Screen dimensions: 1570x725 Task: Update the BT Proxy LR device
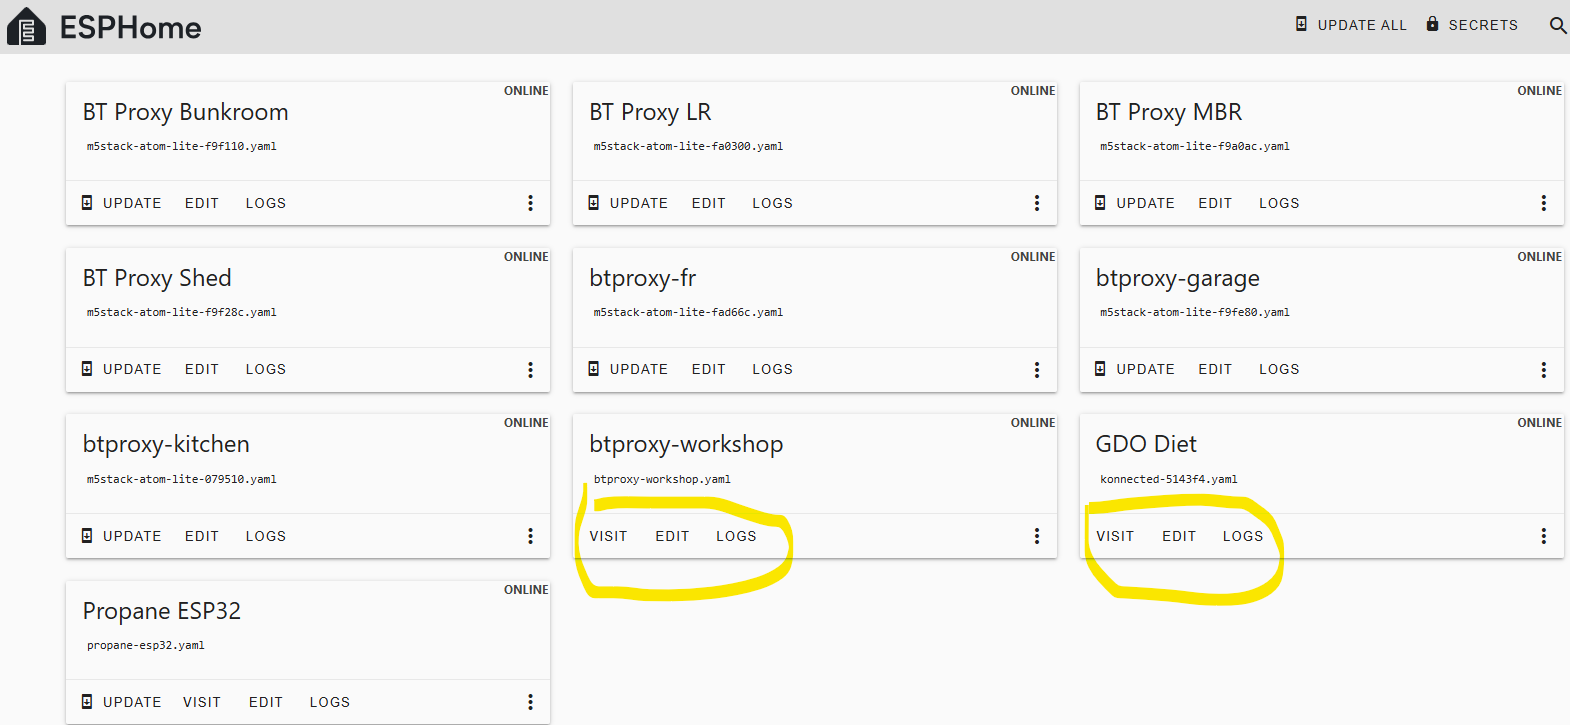(628, 203)
